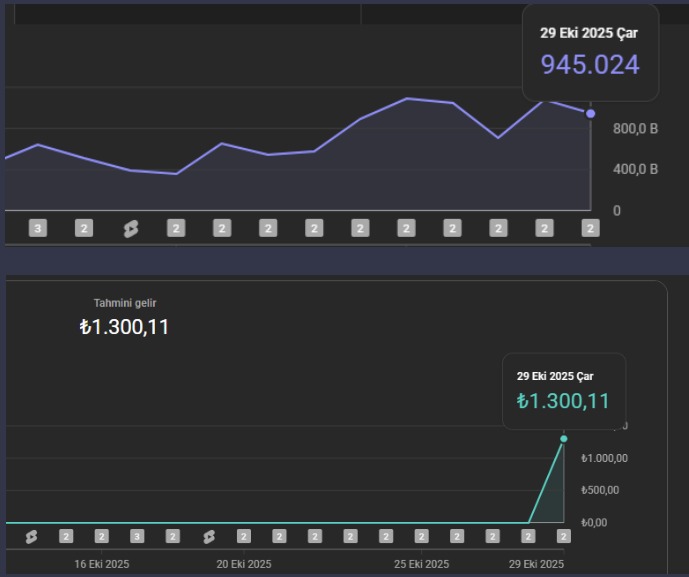Click the '20 Eki 2025' date axis label
689x577 pixels.
click(244, 564)
